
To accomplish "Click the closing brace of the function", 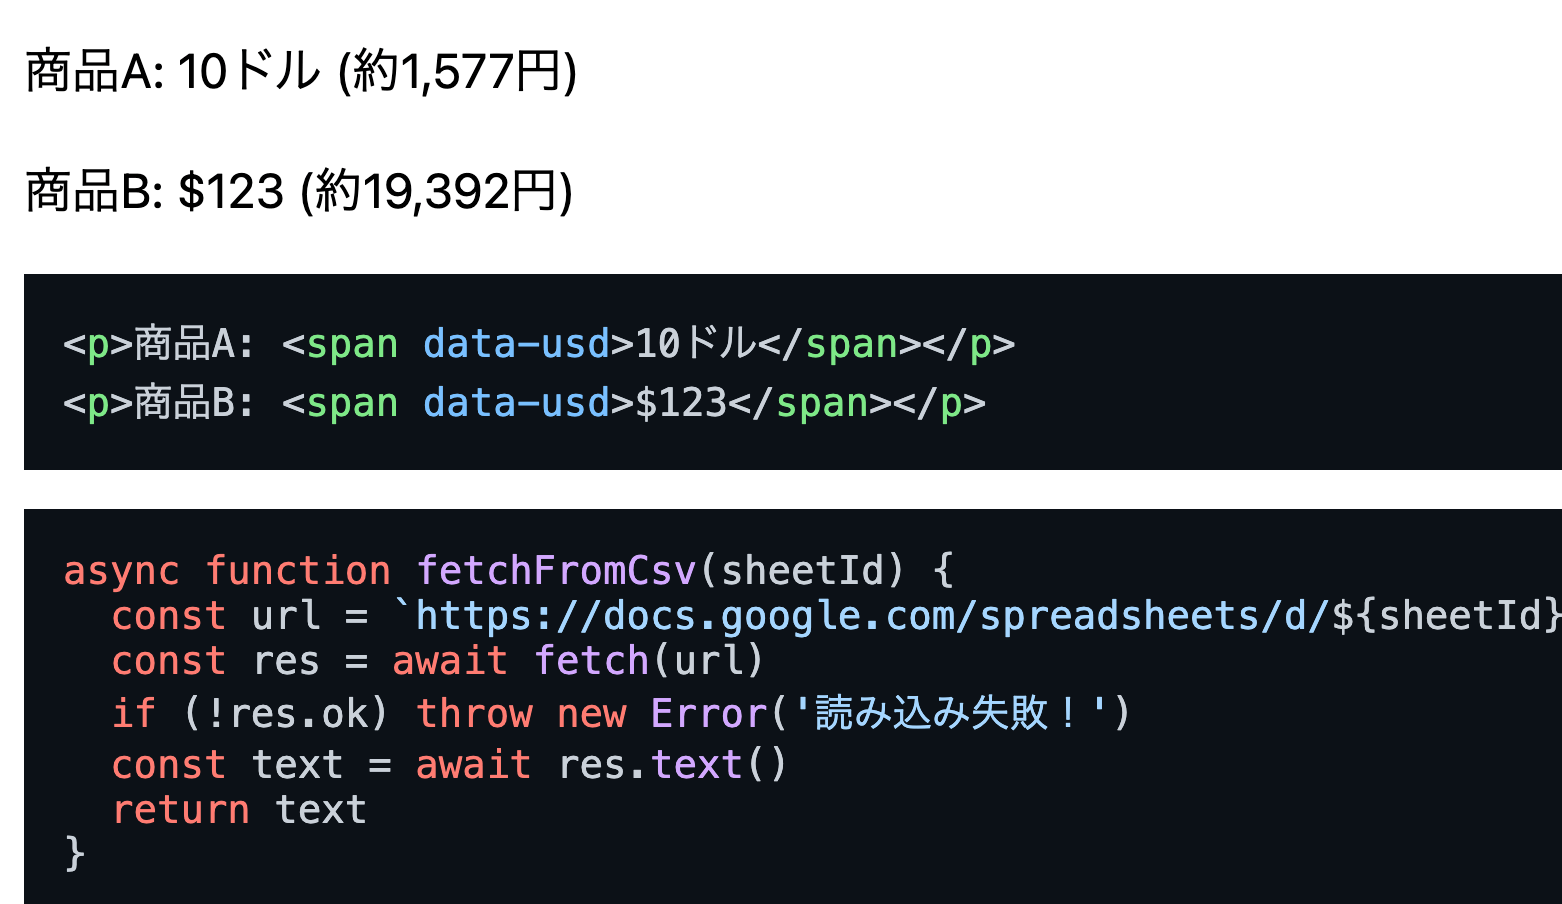I will (75, 853).
